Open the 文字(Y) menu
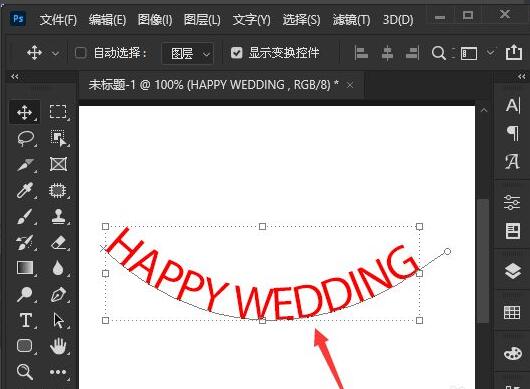Screen dimensions: 530x389 tap(251, 20)
